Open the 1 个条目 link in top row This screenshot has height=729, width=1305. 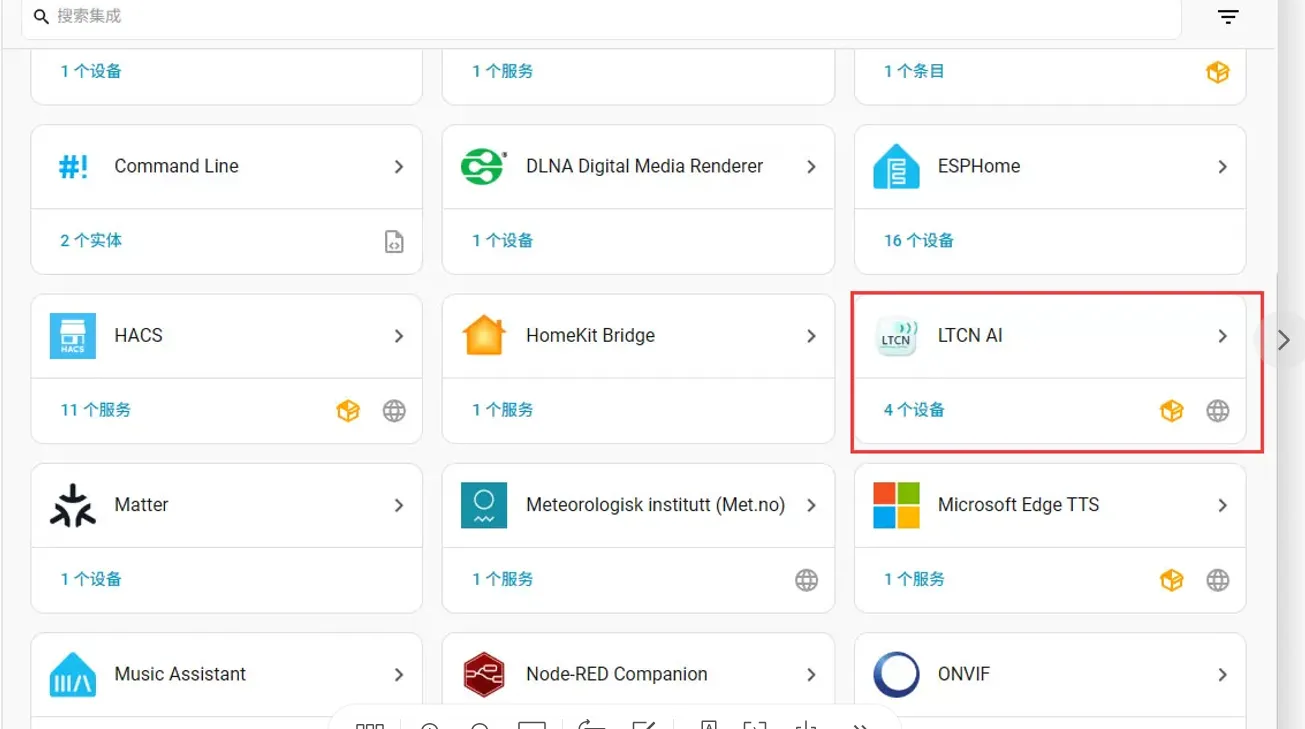(x=915, y=71)
